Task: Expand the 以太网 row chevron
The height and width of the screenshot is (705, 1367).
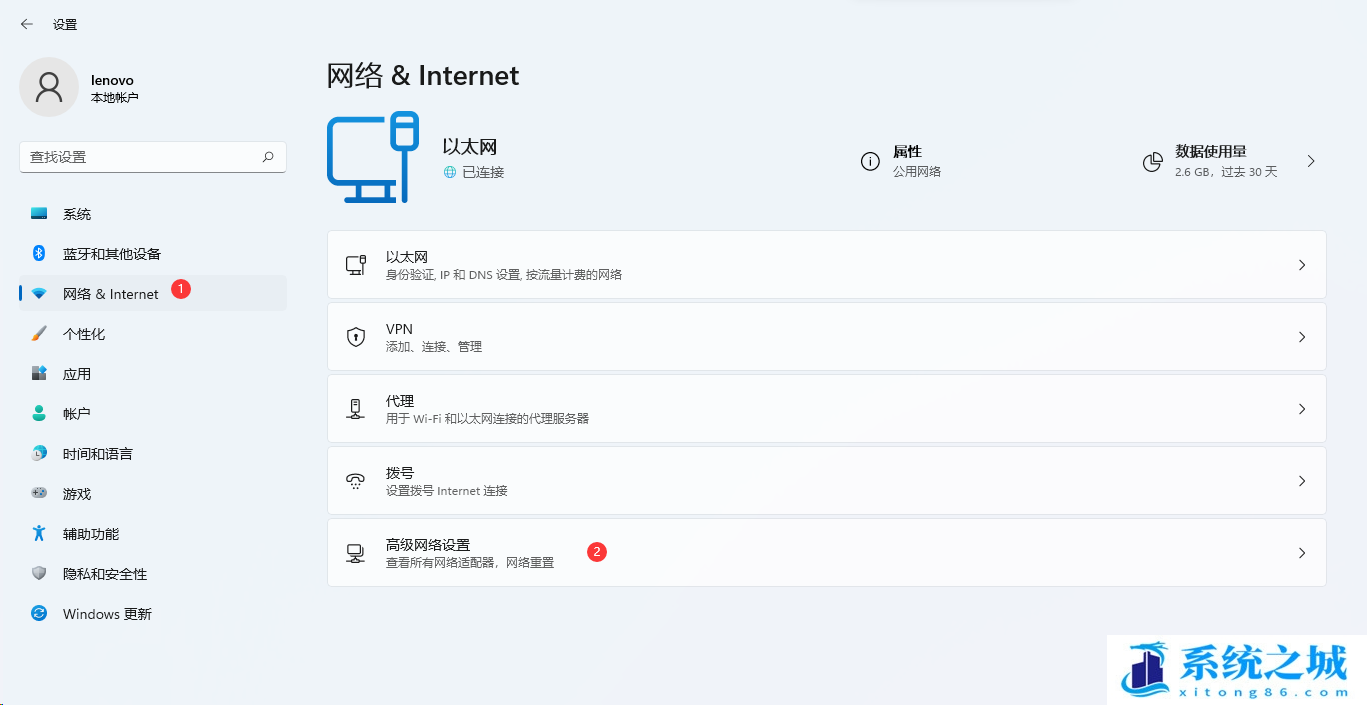Action: pos(1301,265)
